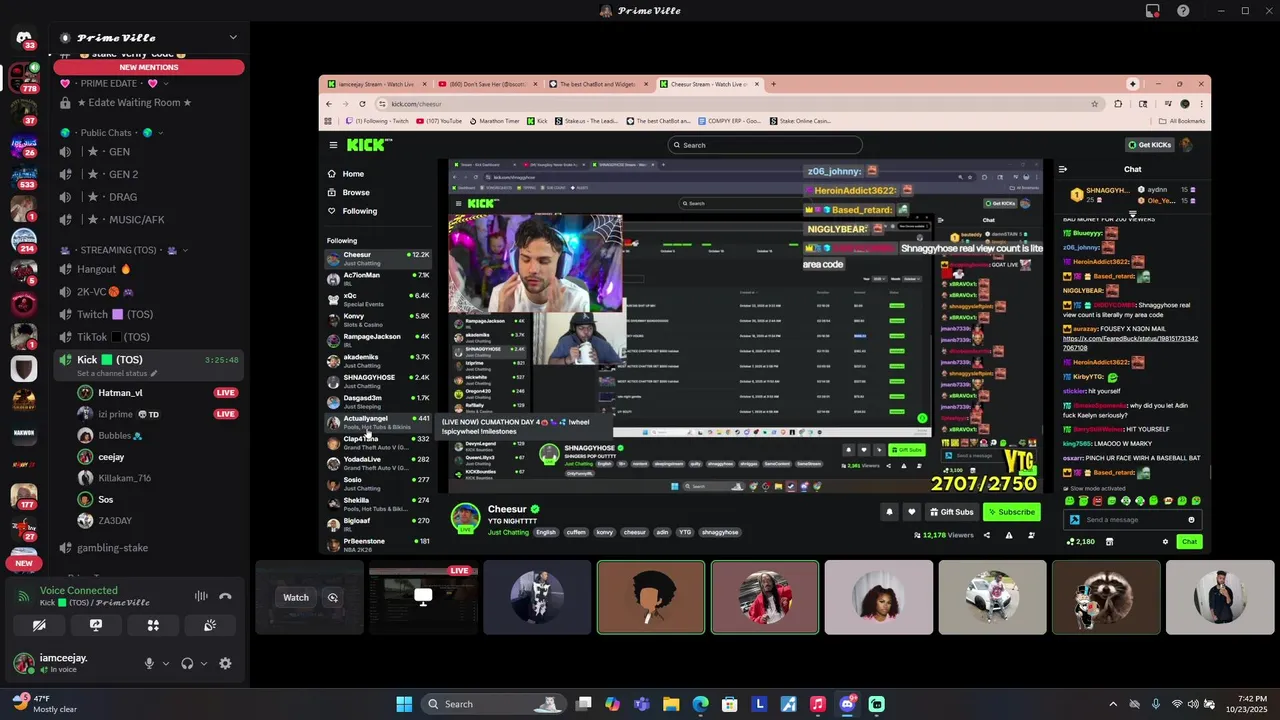This screenshot has height=720, width=1280.
Task: Click the Gift Subs button
Action: point(951,512)
